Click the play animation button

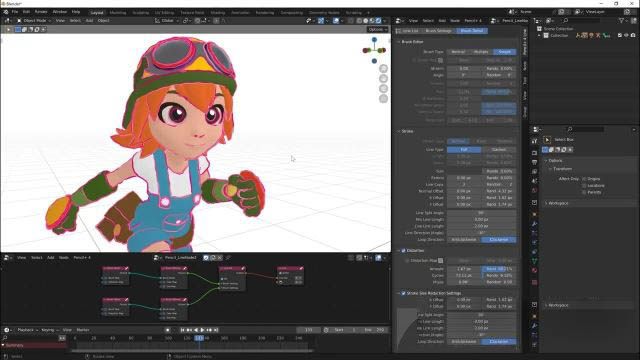pyautogui.click(x=202, y=330)
